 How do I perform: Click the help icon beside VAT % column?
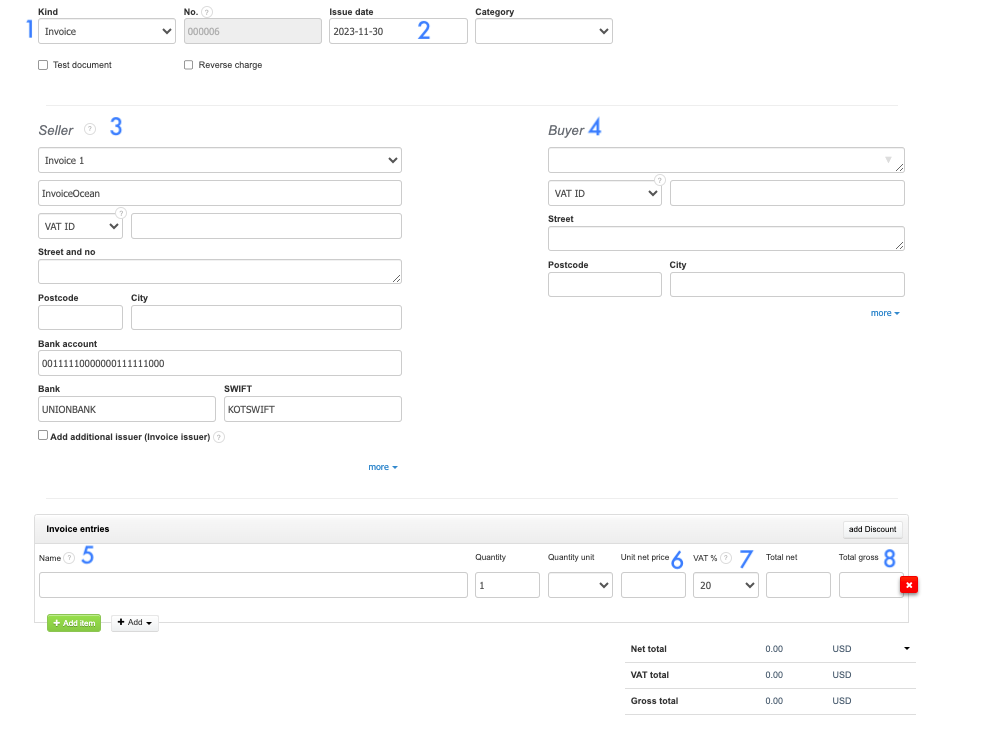point(726,558)
